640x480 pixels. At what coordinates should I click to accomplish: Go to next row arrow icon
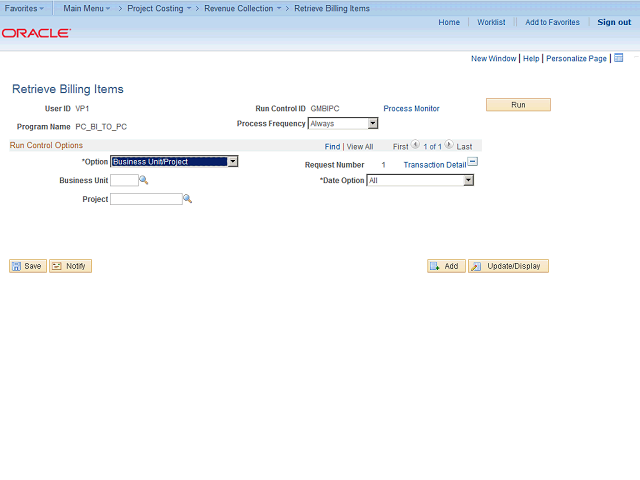click(449, 144)
